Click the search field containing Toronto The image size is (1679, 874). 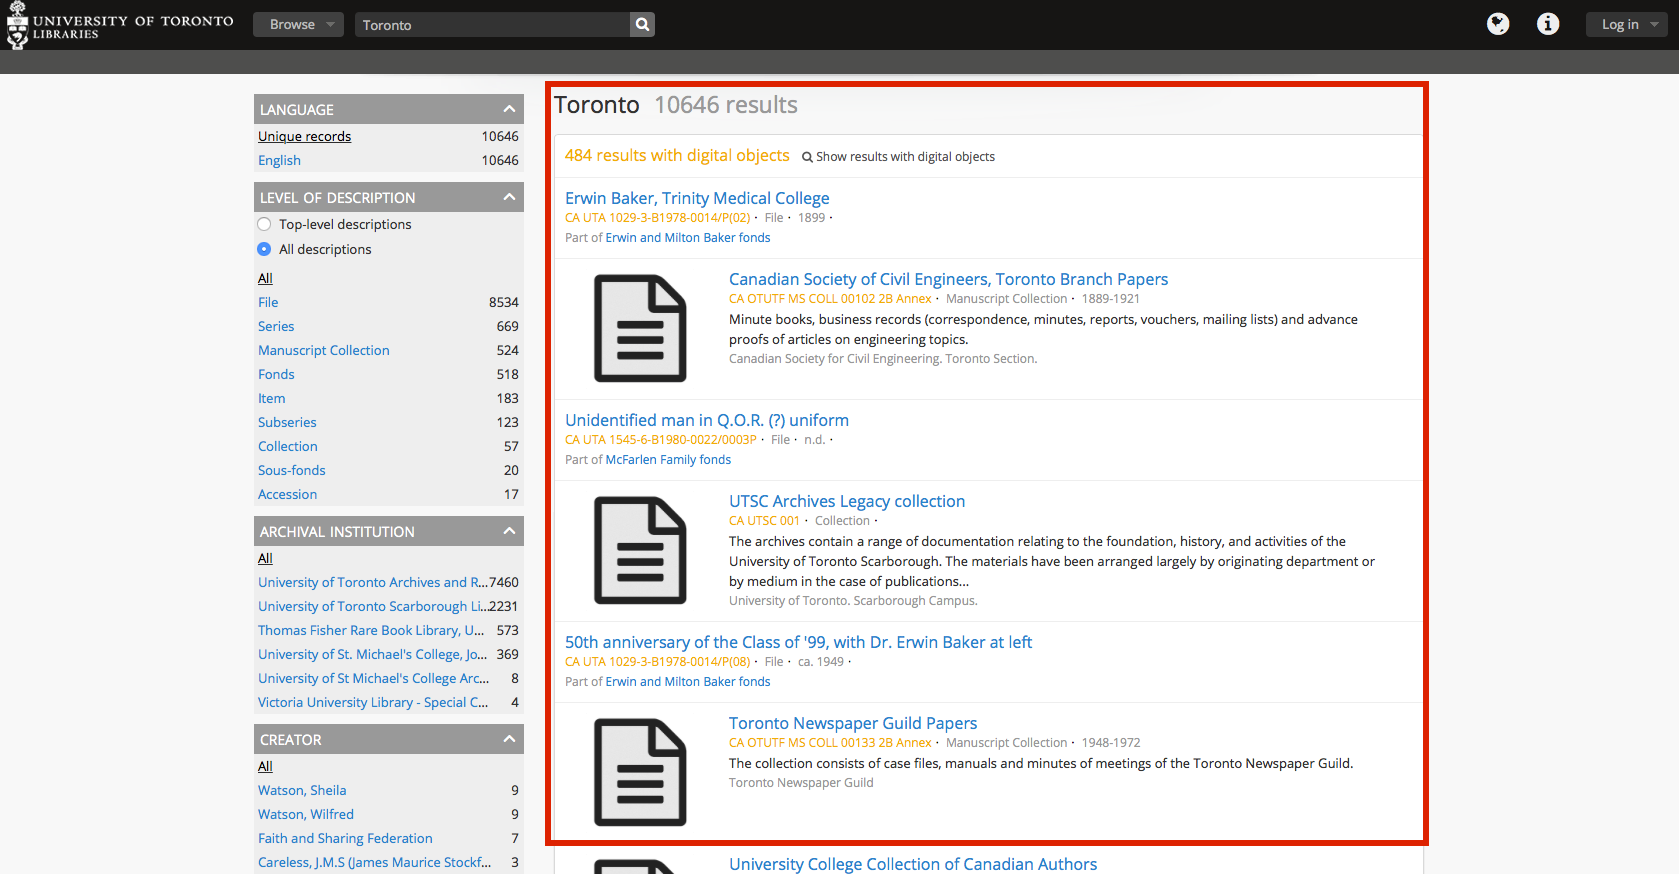[x=492, y=24]
